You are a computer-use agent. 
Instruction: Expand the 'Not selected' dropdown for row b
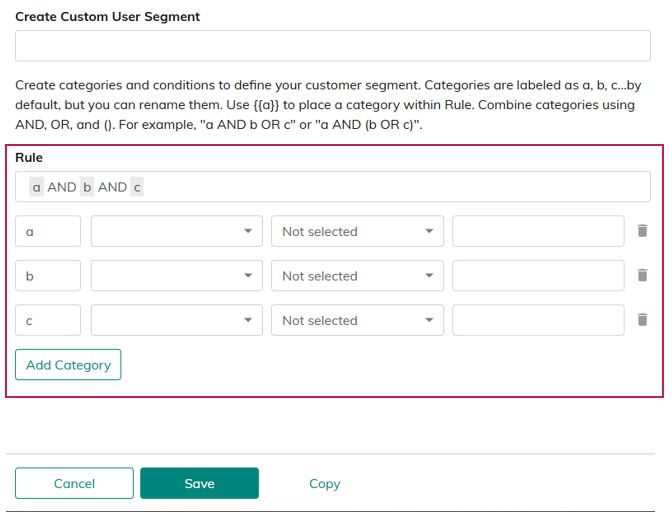point(357,276)
